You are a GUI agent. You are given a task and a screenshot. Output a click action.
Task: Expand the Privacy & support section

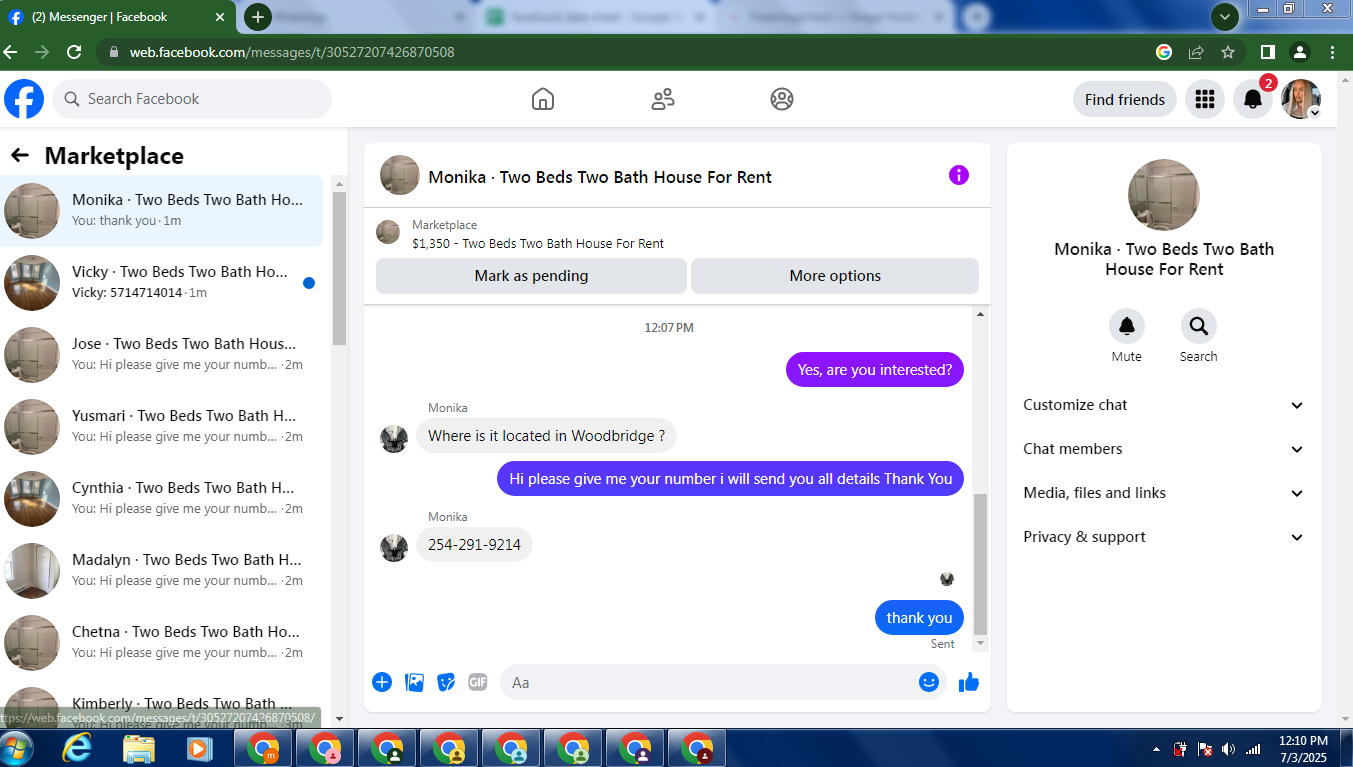1164,537
